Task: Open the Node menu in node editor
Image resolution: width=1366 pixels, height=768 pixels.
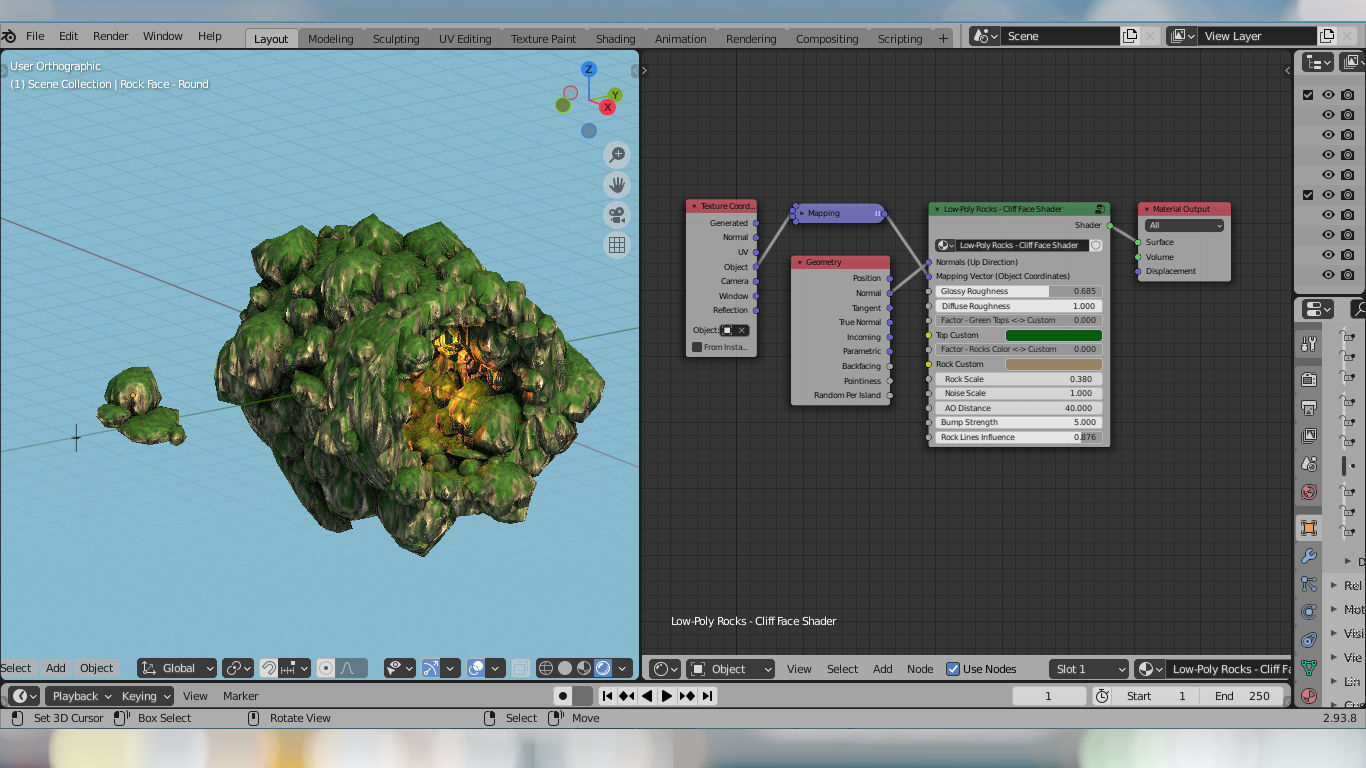Action: point(920,669)
